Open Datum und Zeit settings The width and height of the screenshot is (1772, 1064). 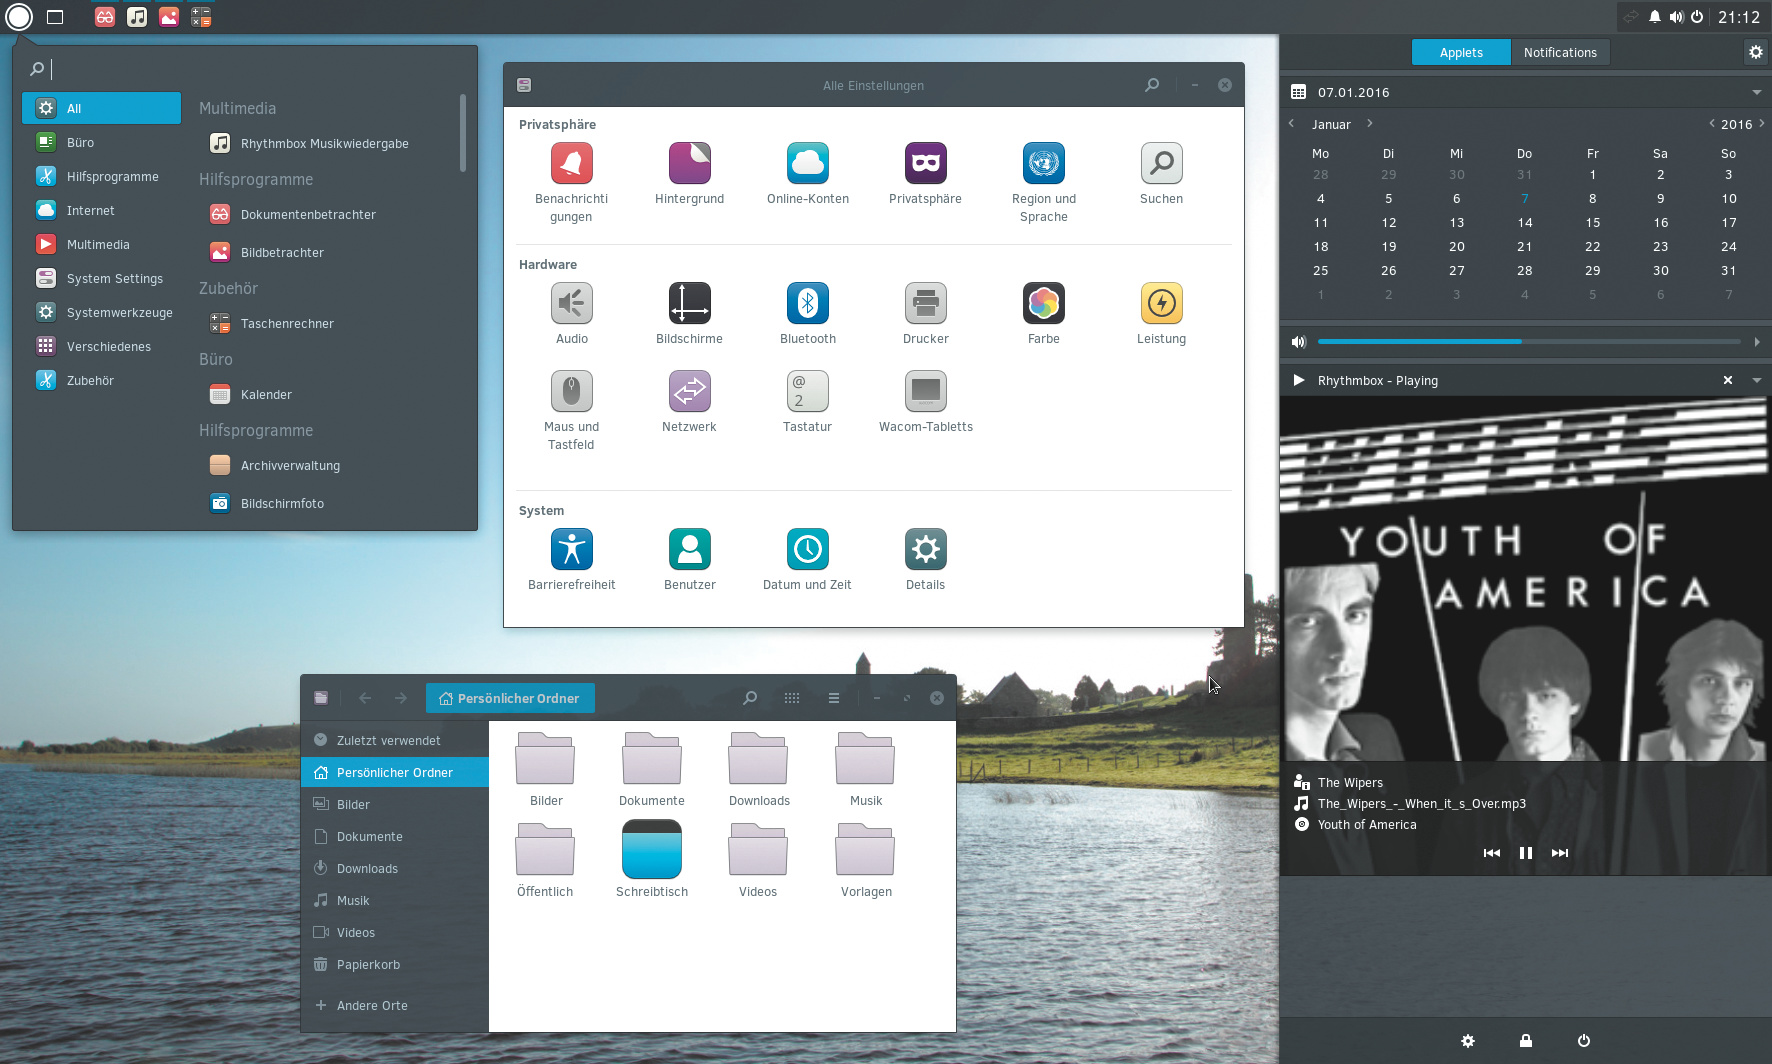[807, 550]
